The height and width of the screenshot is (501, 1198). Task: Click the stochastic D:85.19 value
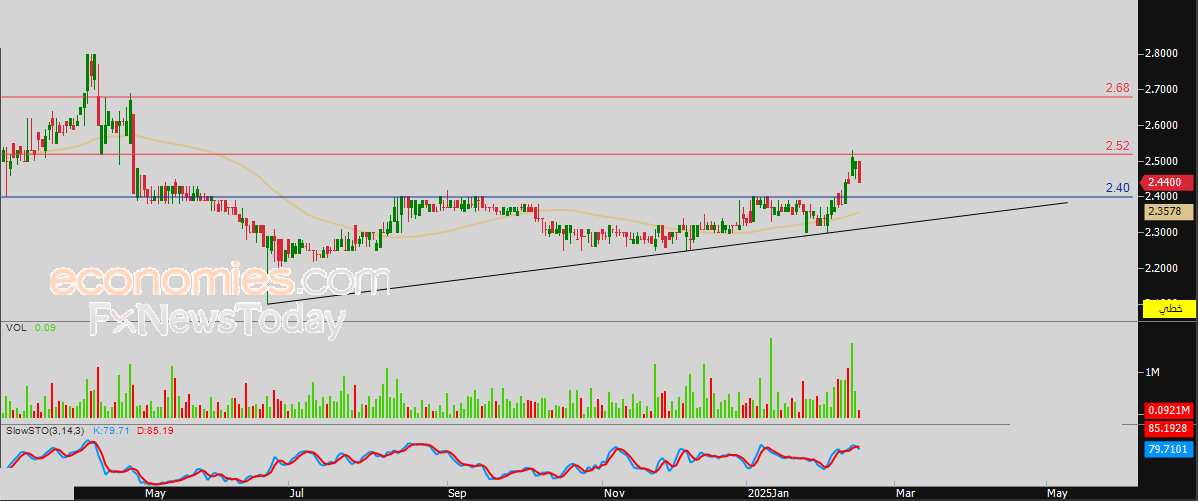point(155,432)
